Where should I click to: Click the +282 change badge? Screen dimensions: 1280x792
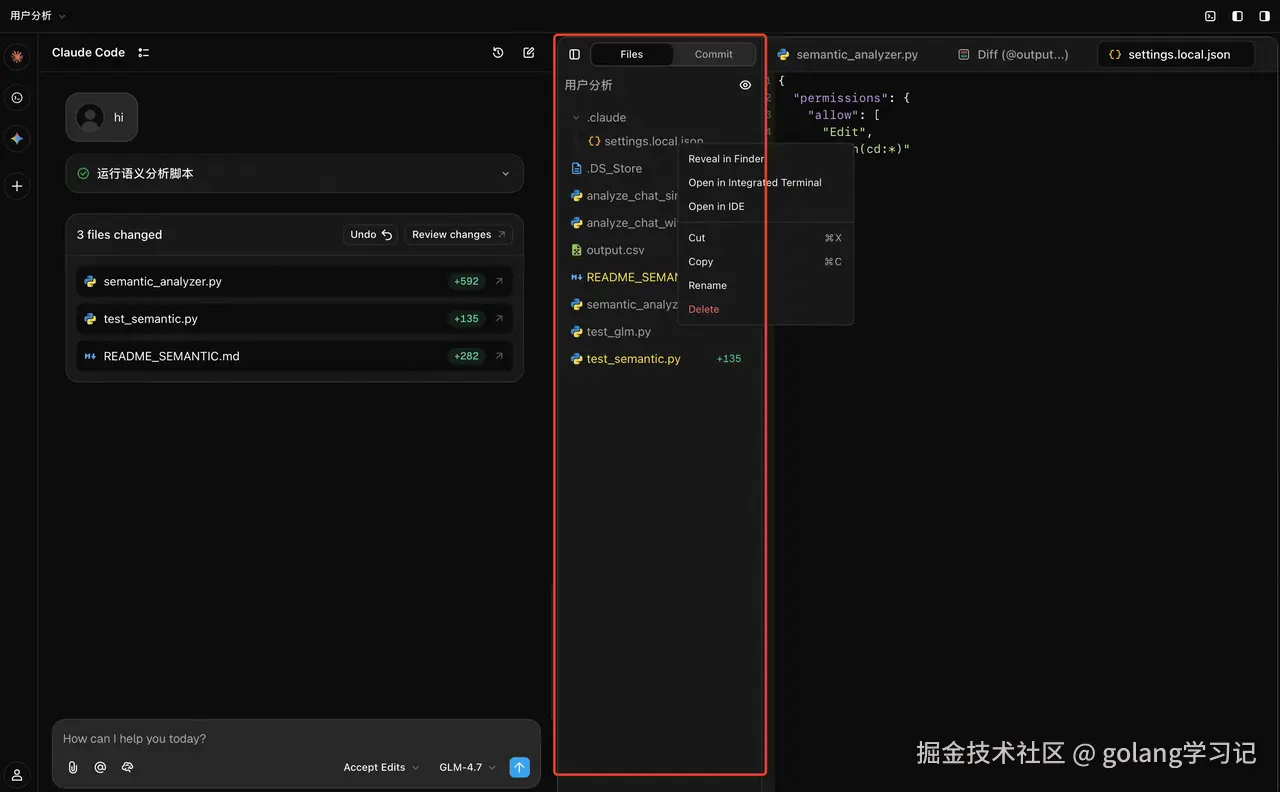click(x=466, y=356)
